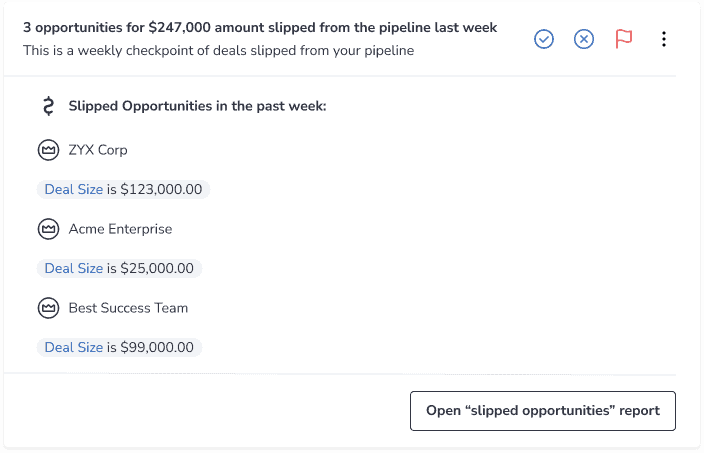Click the Deal Size link for $25,000.00
Image resolution: width=704 pixels, height=453 pixels.
(x=74, y=268)
